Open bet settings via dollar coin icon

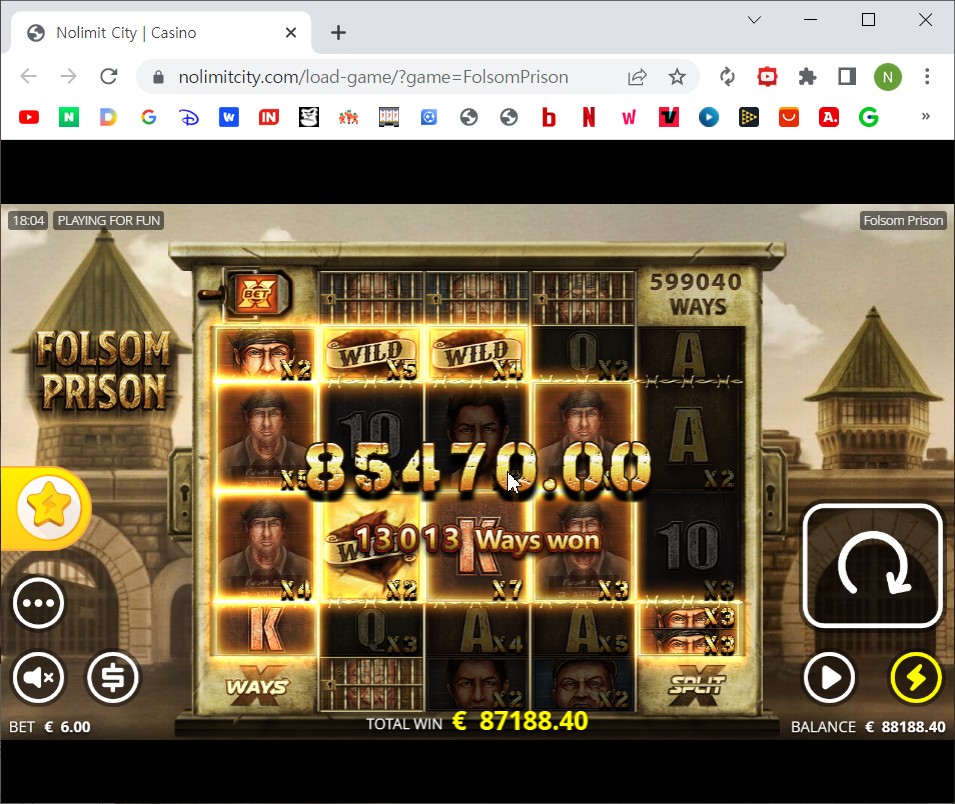(113, 677)
